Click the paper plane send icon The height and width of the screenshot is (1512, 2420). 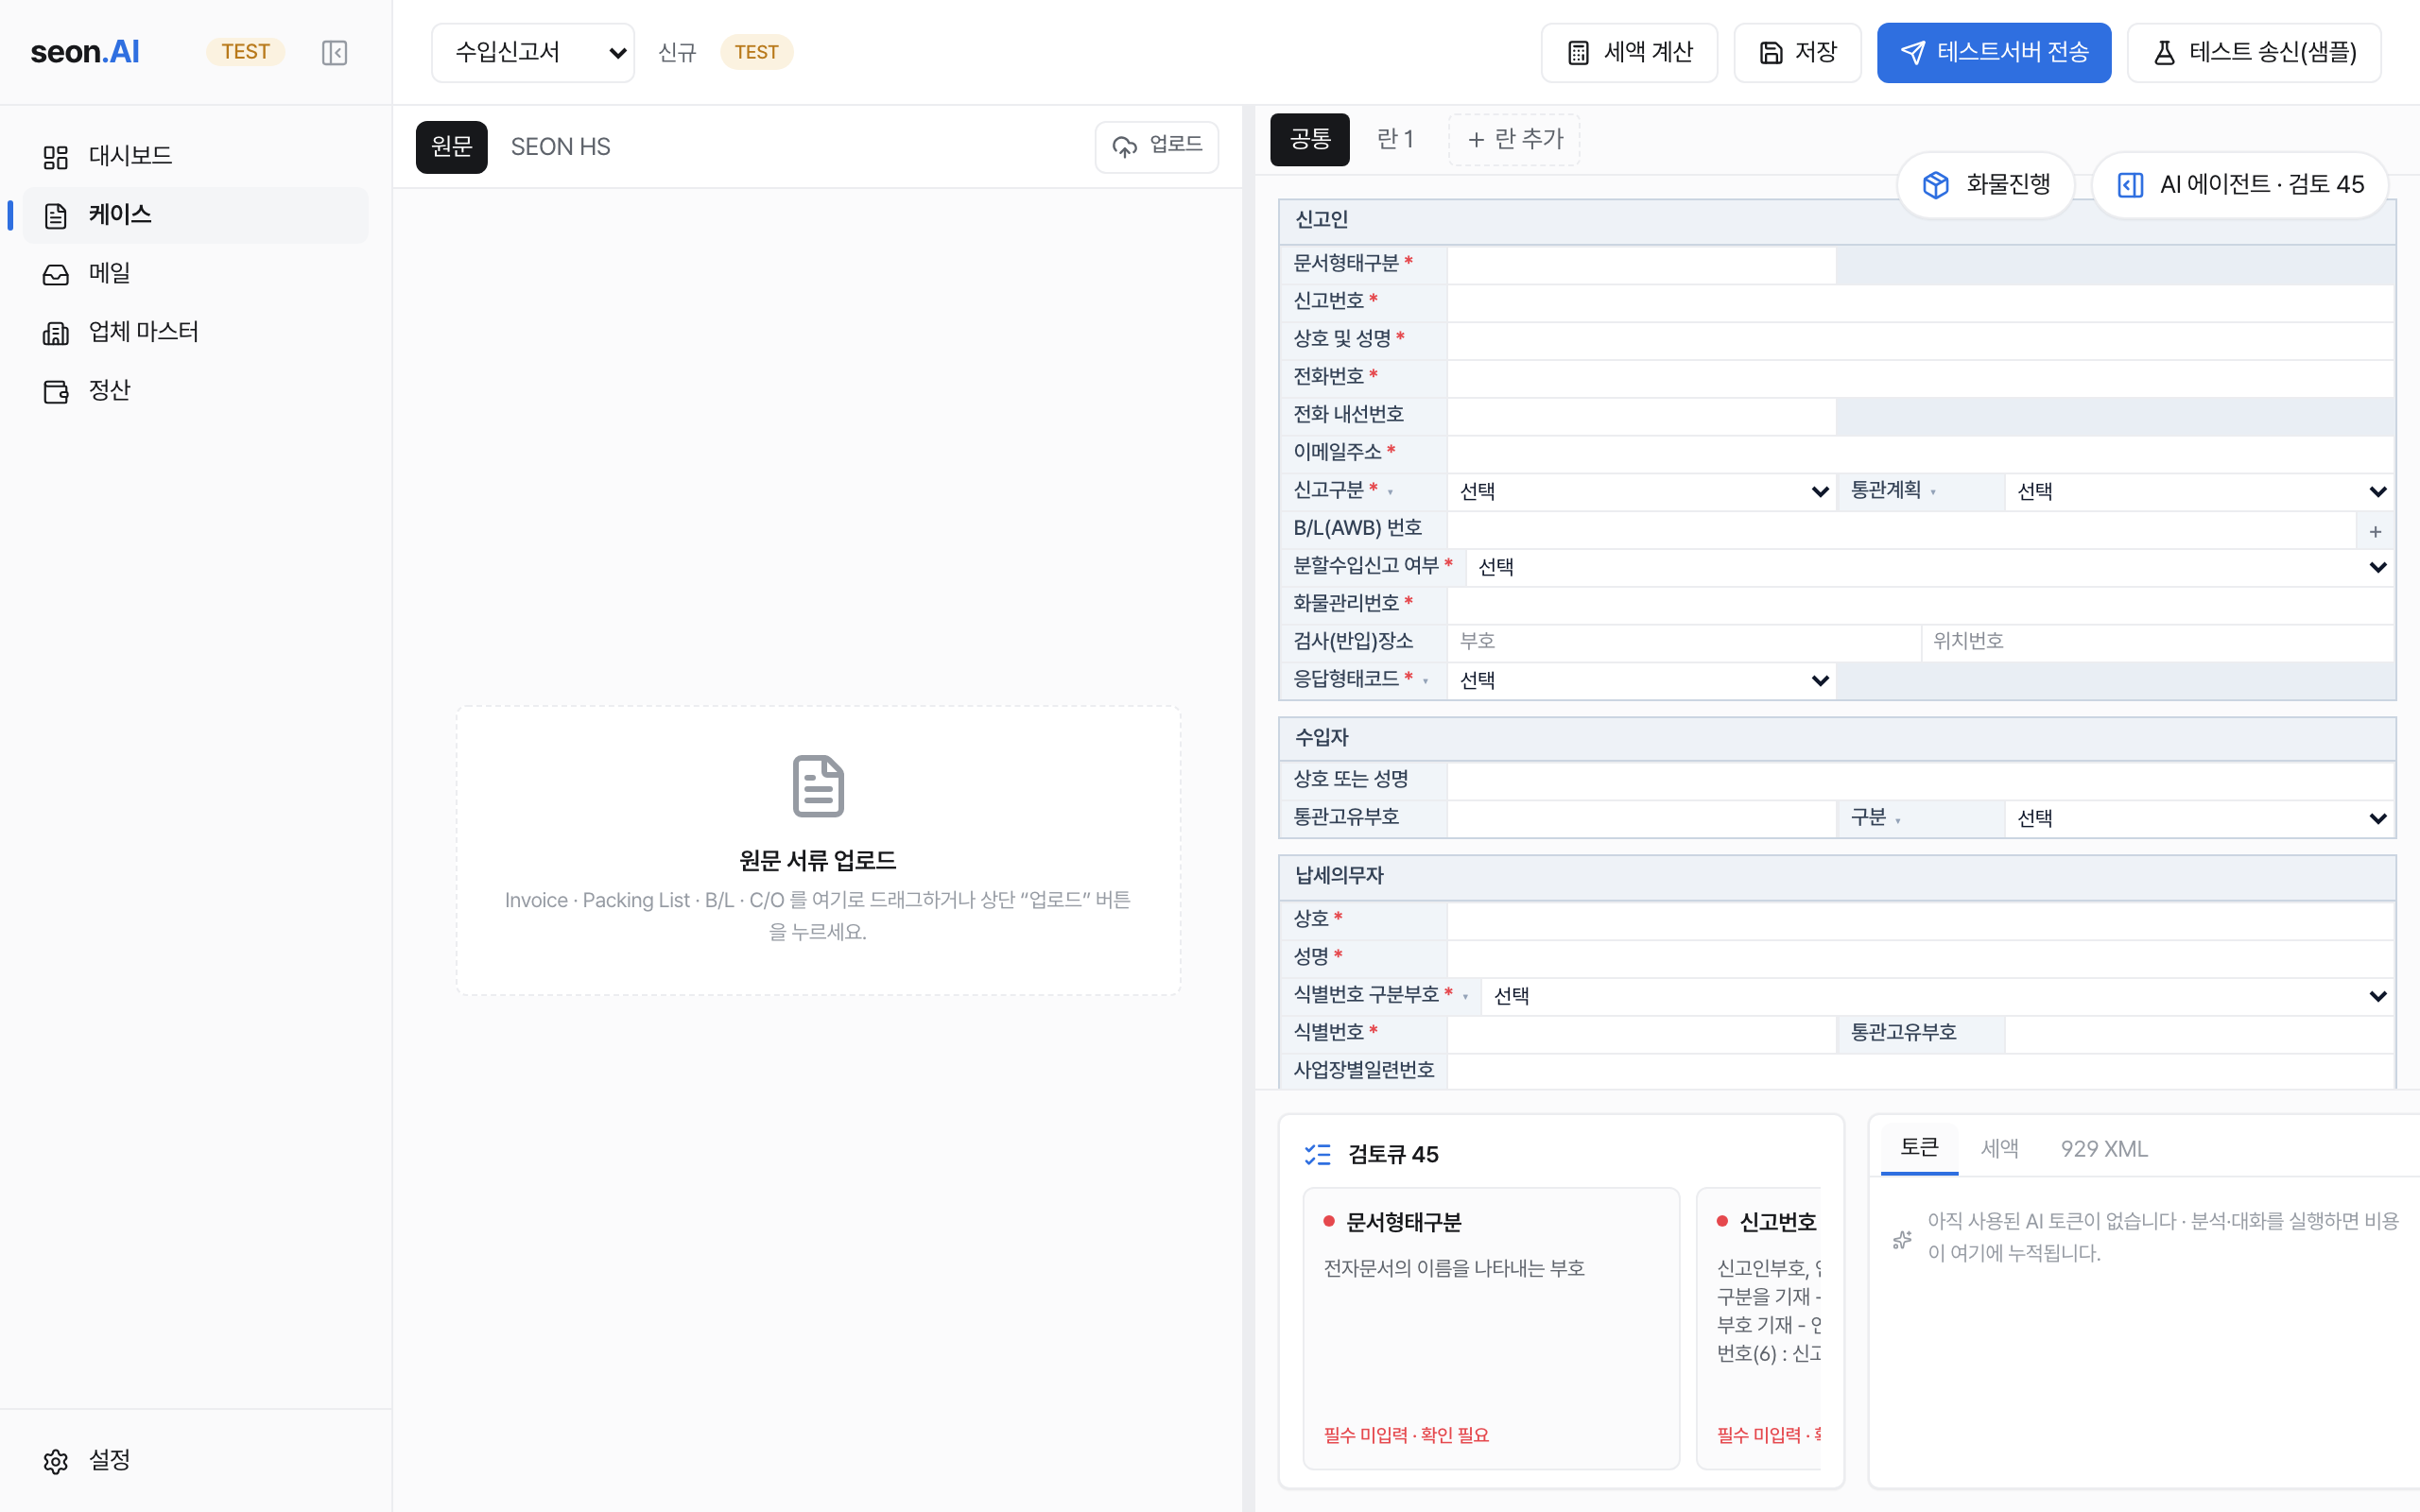tap(1912, 52)
